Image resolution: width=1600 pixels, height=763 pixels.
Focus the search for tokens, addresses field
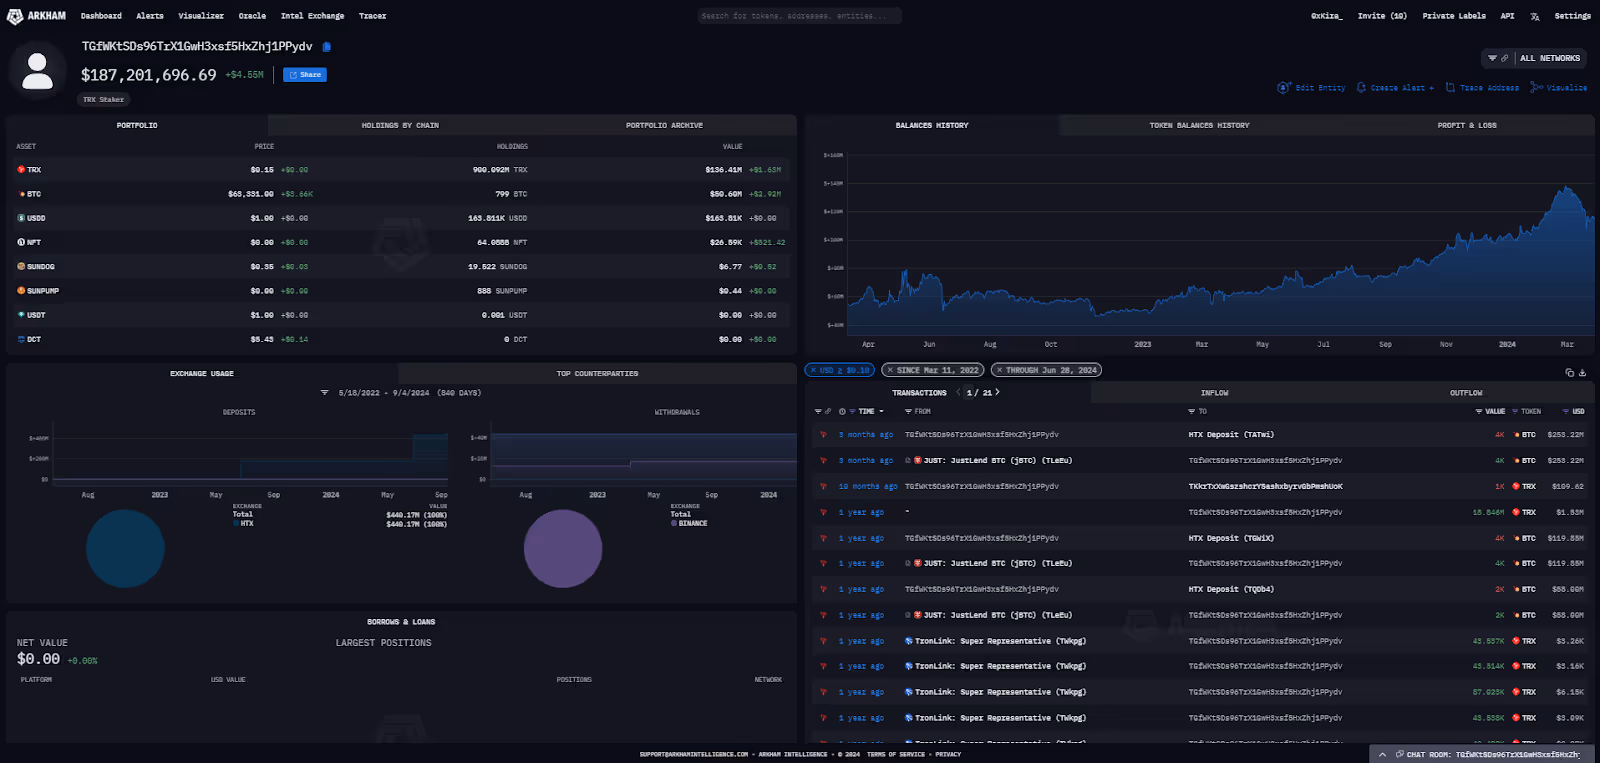799,16
